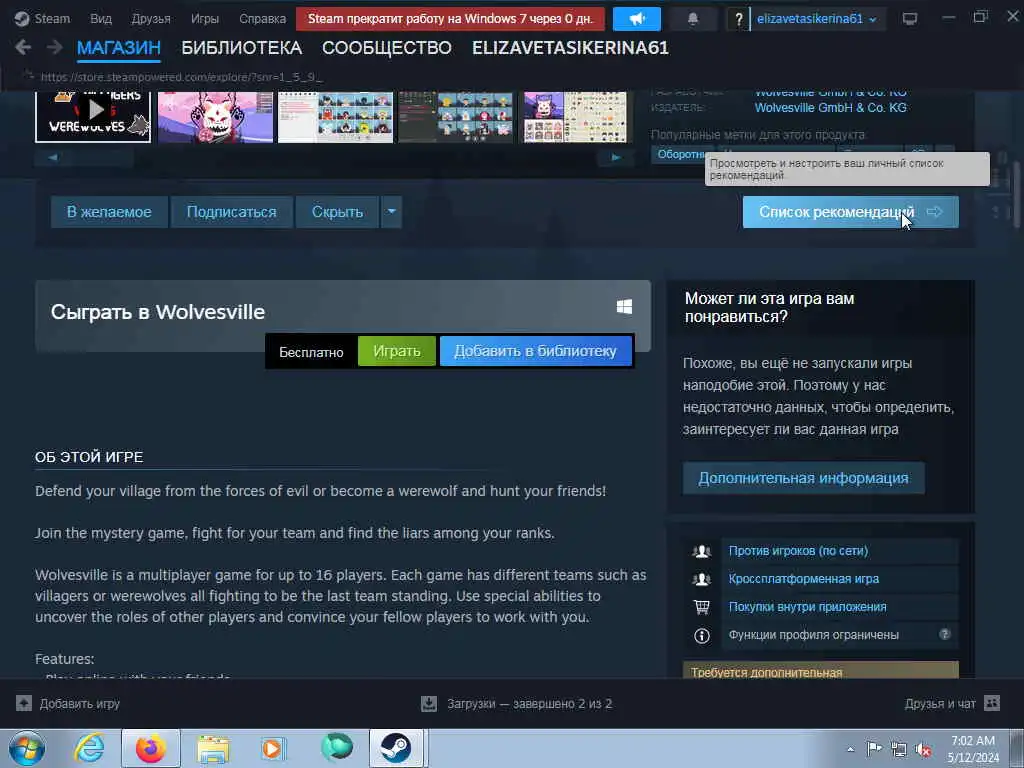Click Дополнительная информация button

pos(803,477)
